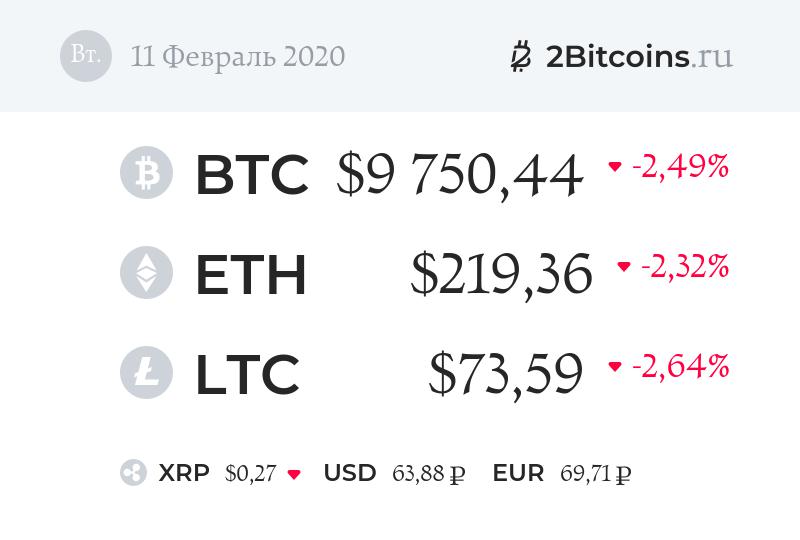
Task: Select the LTC ticker label
Action: [x=247, y=373]
